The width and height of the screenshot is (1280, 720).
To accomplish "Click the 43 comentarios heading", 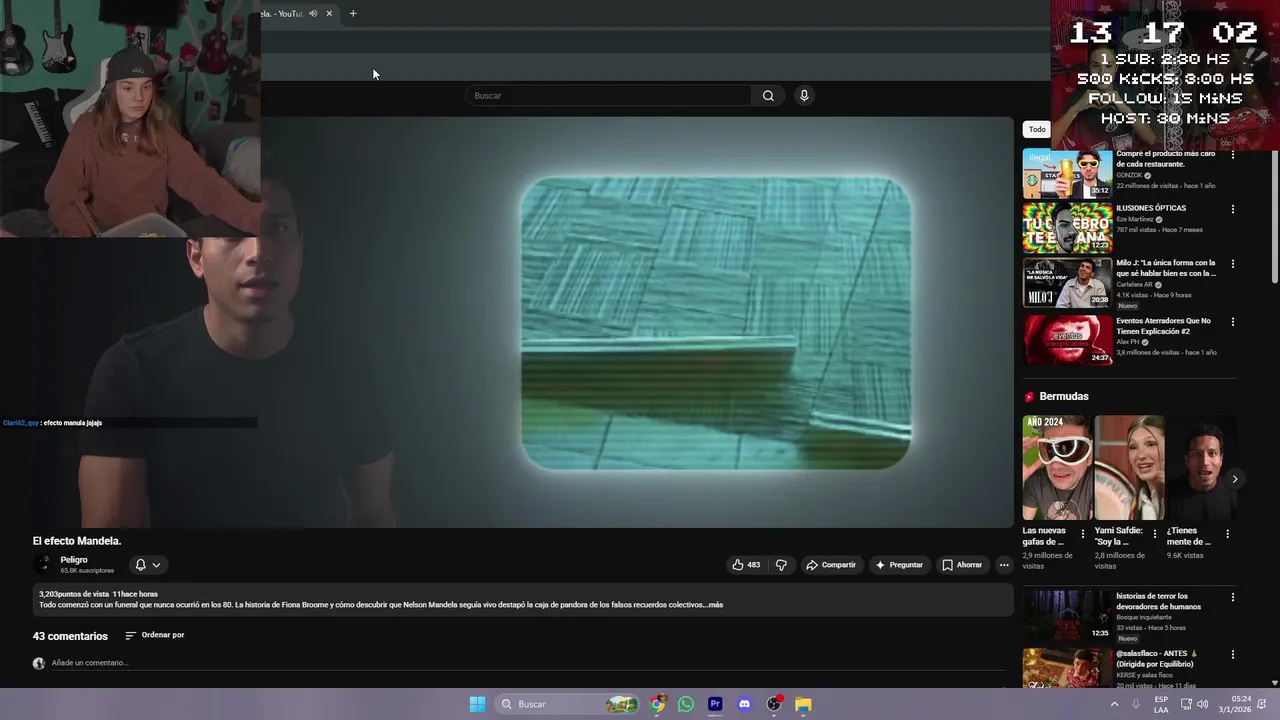I will coord(70,636).
